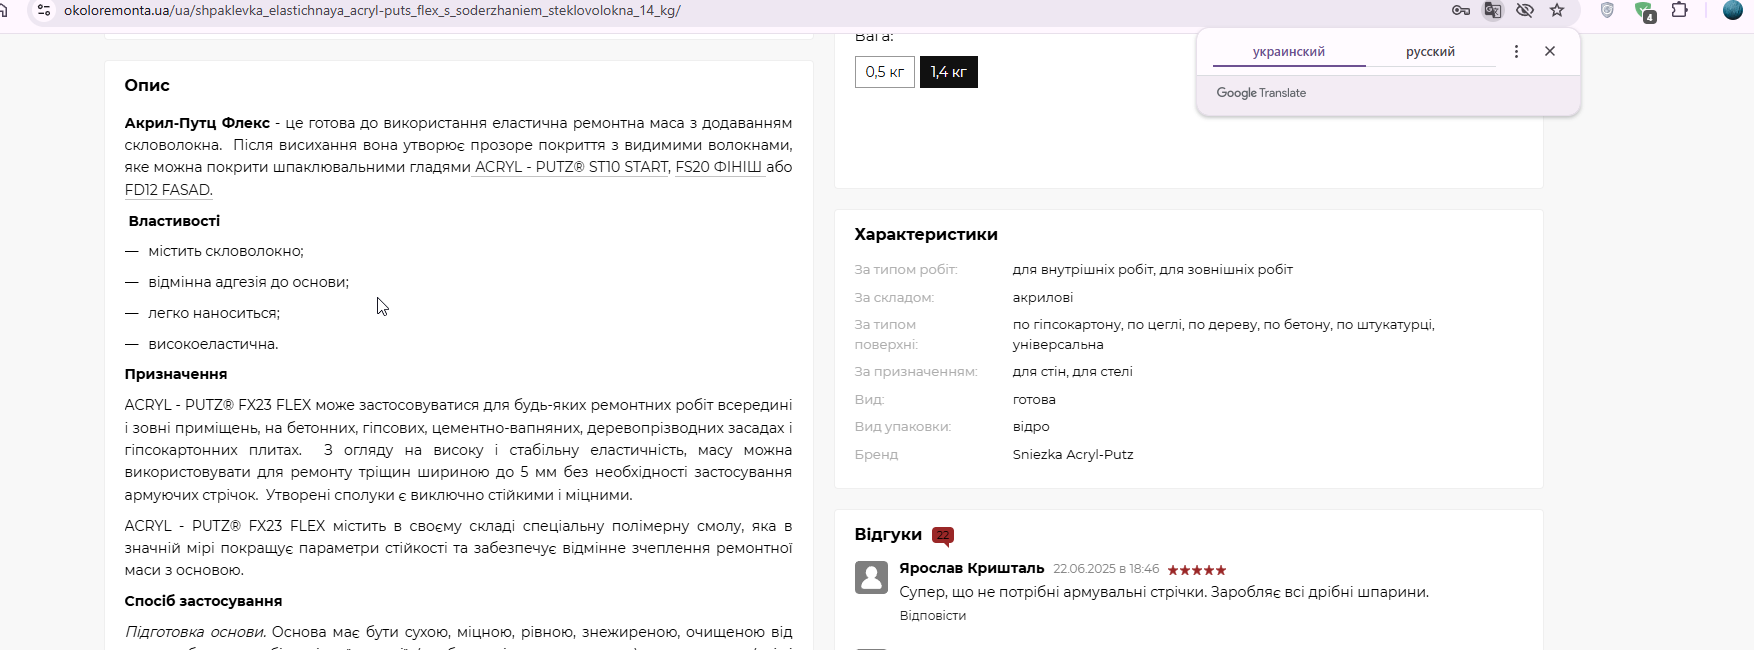
Task: Click the reviewer name Ярослав Кришталь
Action: coord(971,568)
